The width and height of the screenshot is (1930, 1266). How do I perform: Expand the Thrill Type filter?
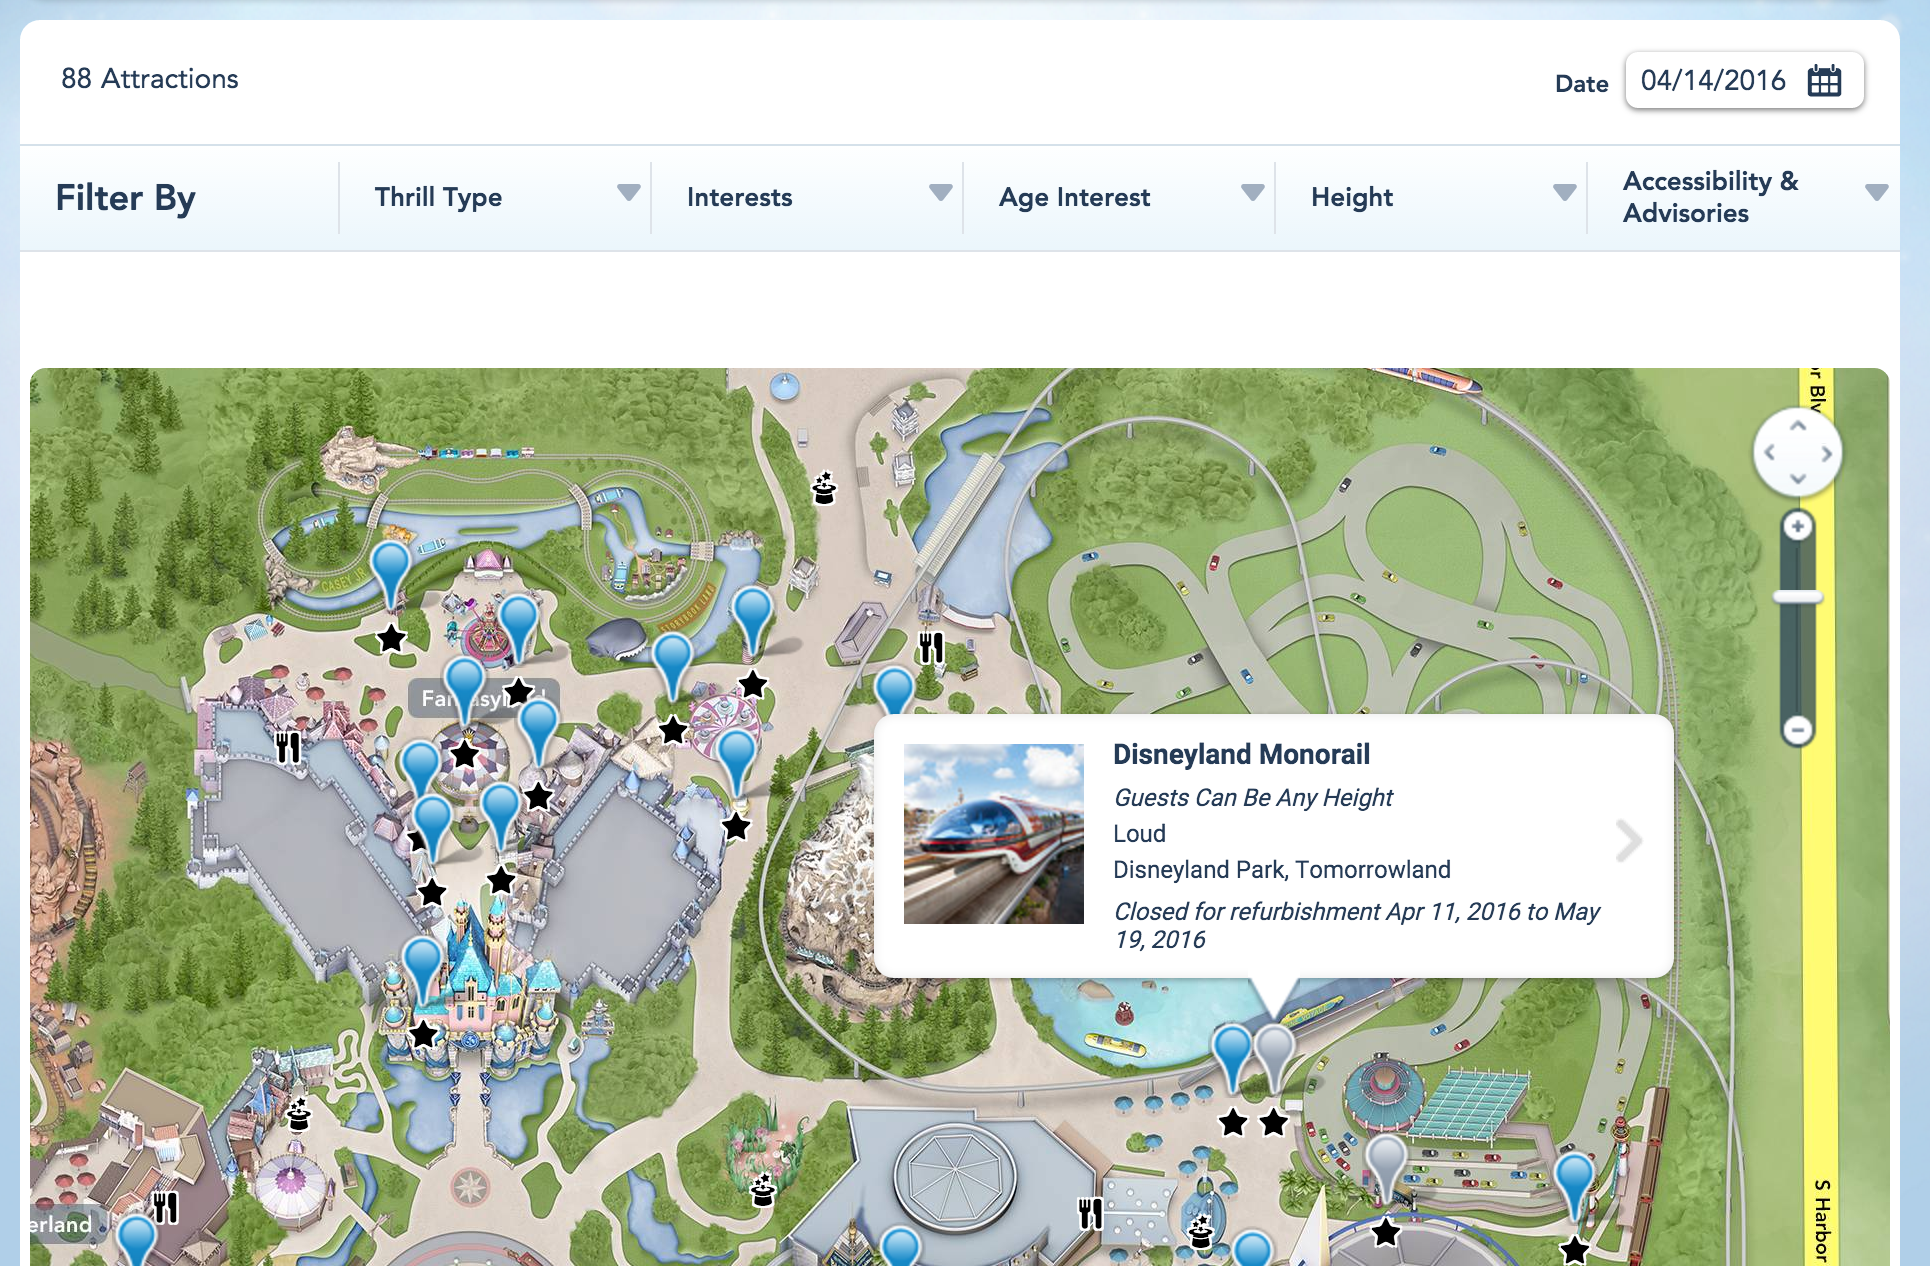pyautogui.click(x=495, y=197)
